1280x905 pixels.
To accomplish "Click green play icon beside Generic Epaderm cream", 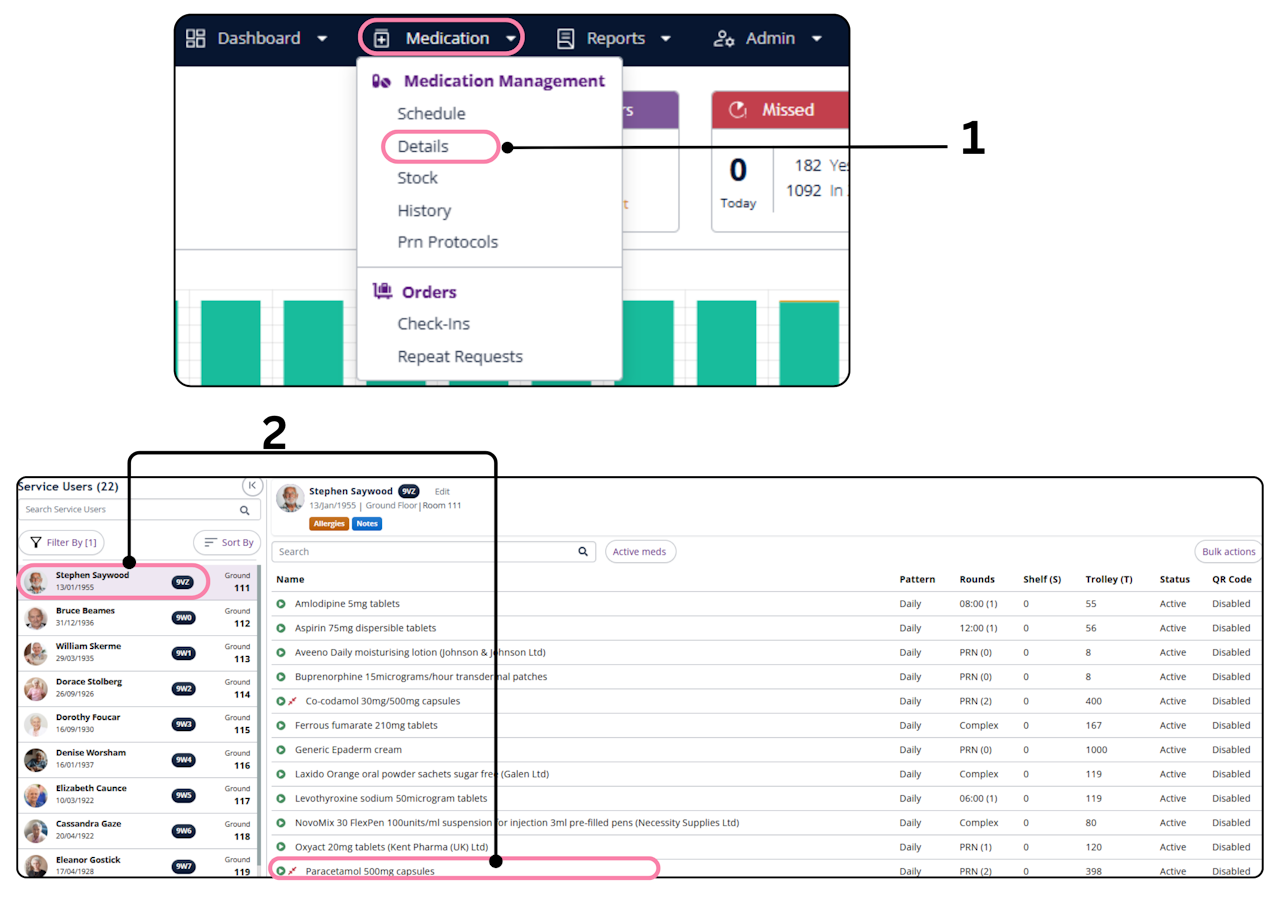I will click(281, 750).
